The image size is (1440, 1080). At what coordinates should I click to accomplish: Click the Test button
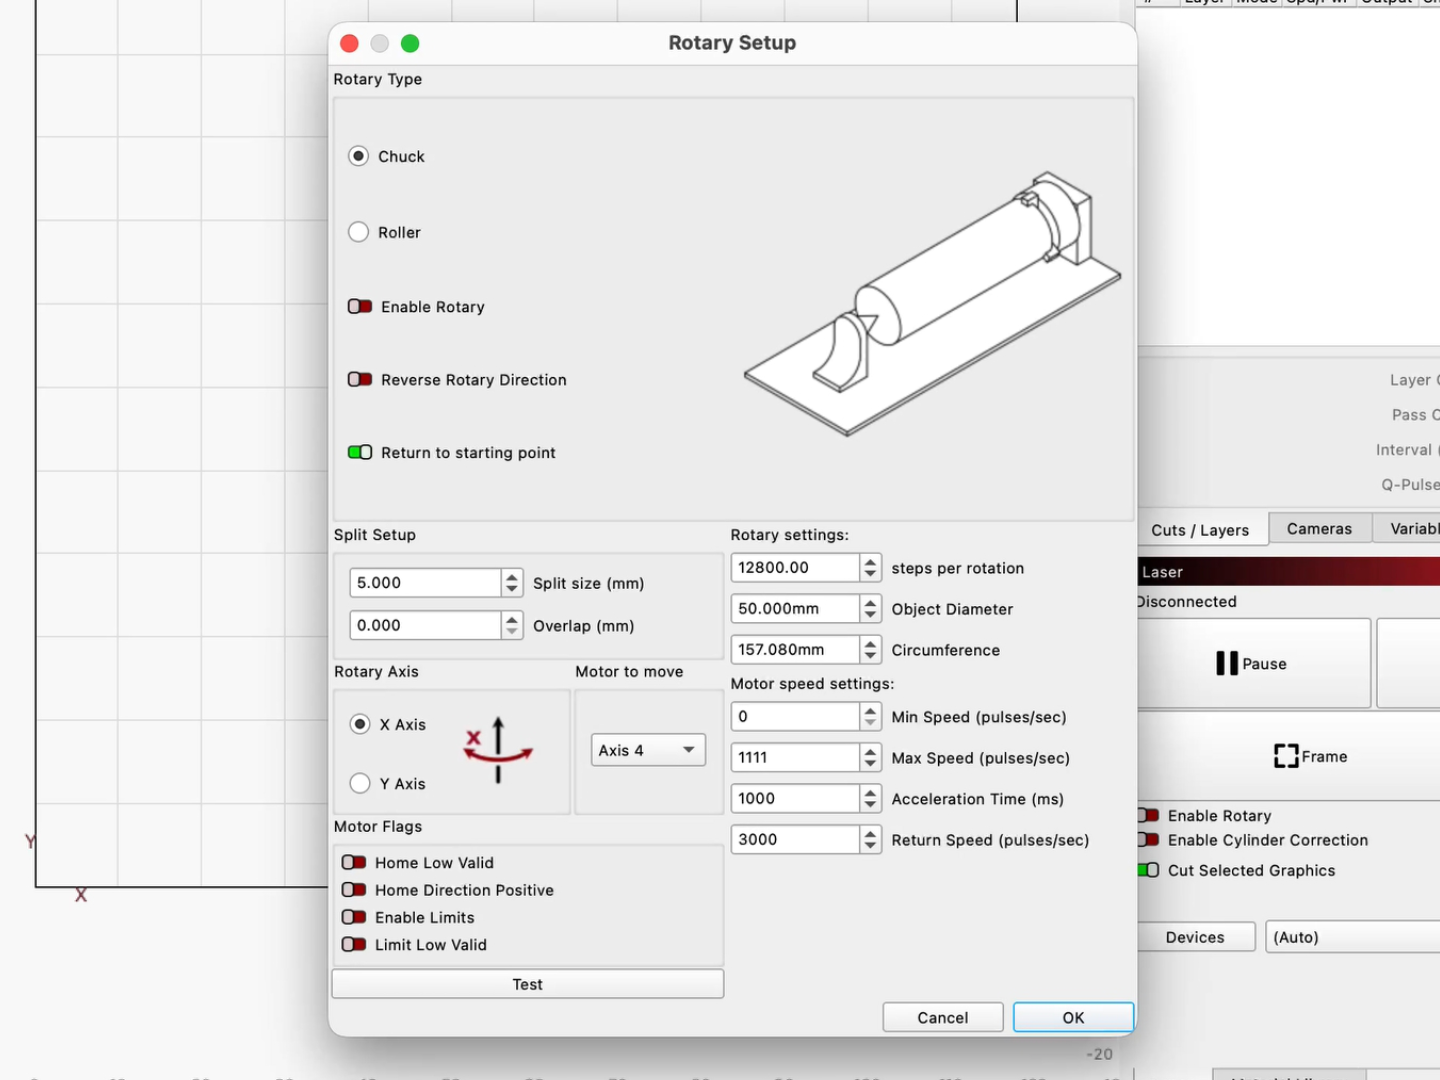[x=528, y=984]
